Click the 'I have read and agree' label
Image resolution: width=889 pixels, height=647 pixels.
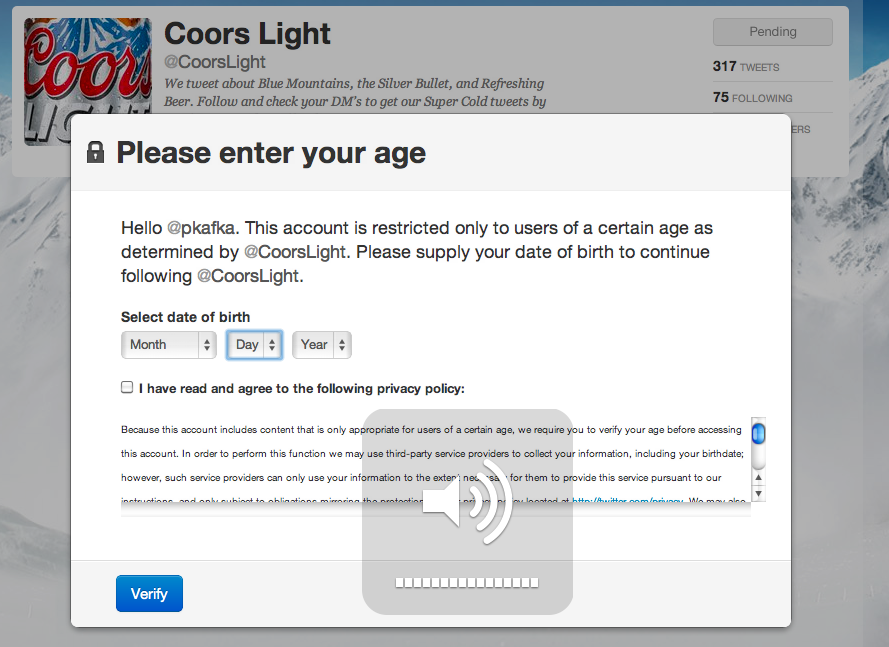click(x=302, y=388)
